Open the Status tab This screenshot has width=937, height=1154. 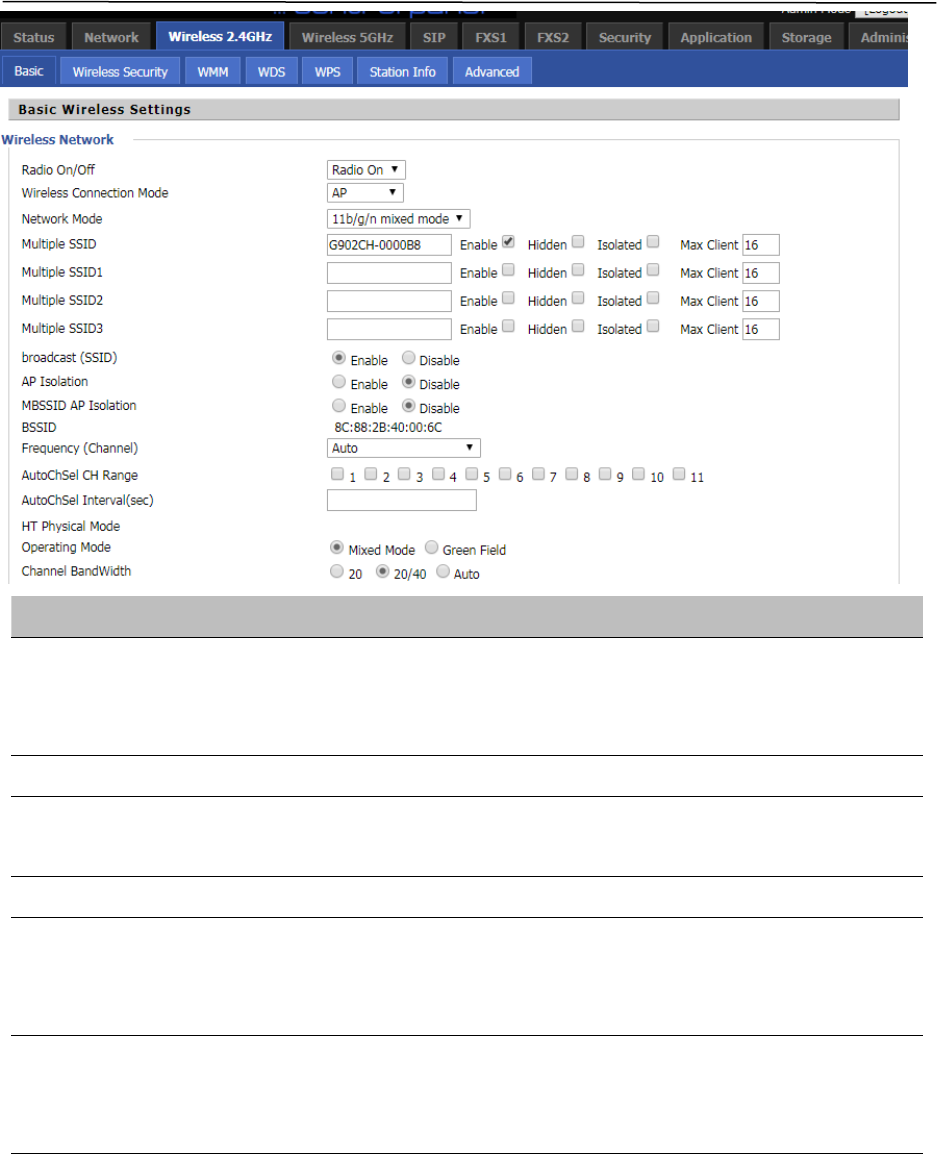34,37
